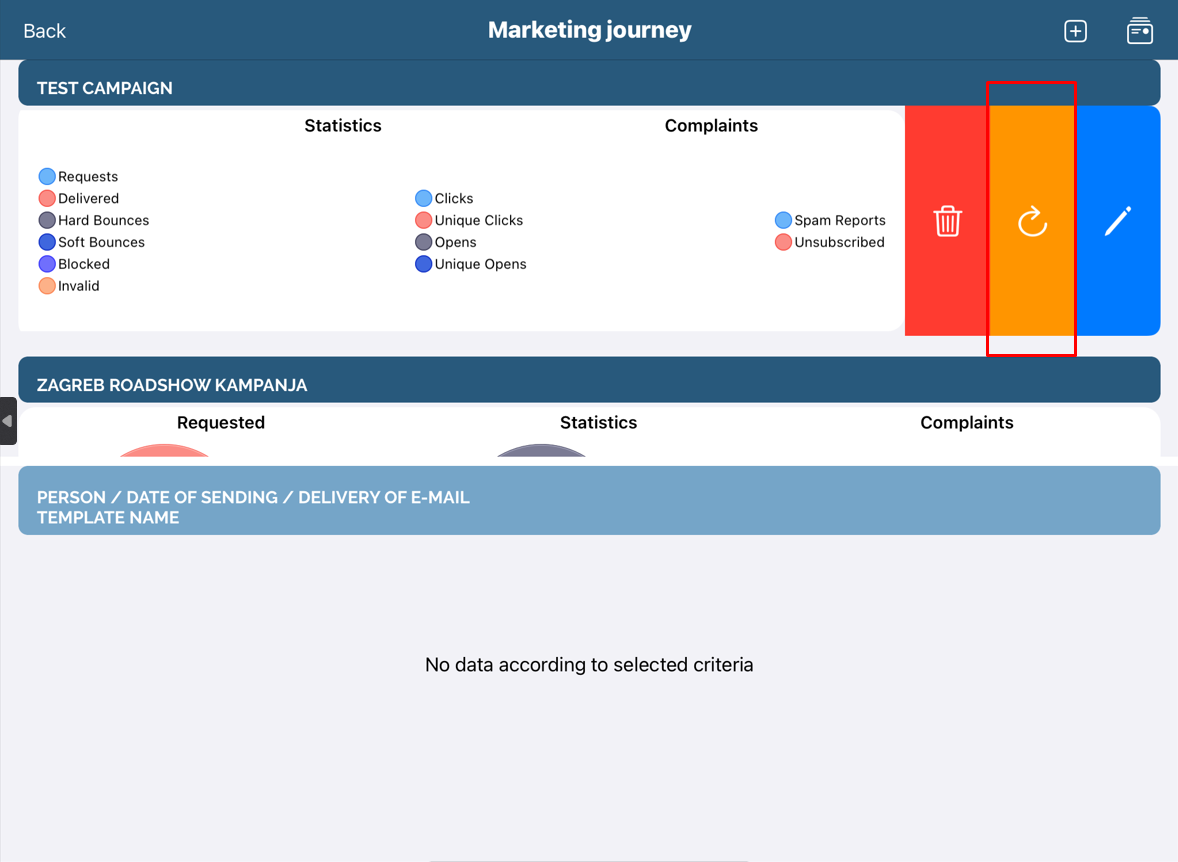Select the Blocked legend dot
This screenshot has height=862, width=1178.
(x=47, y=265)
